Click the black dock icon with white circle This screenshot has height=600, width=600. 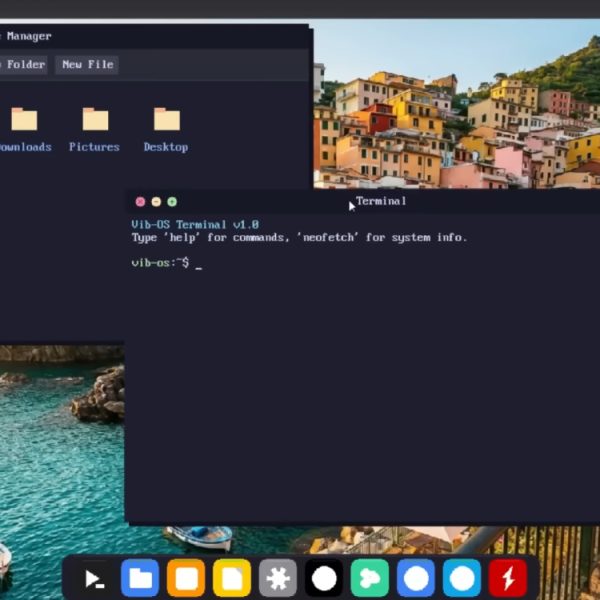[324, 578]
